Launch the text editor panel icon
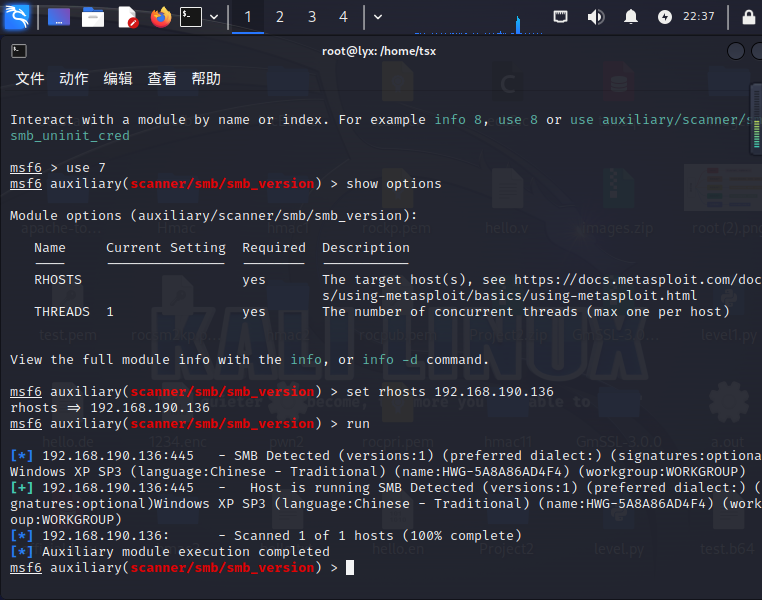The image size is (762, 600). (128, 17)
